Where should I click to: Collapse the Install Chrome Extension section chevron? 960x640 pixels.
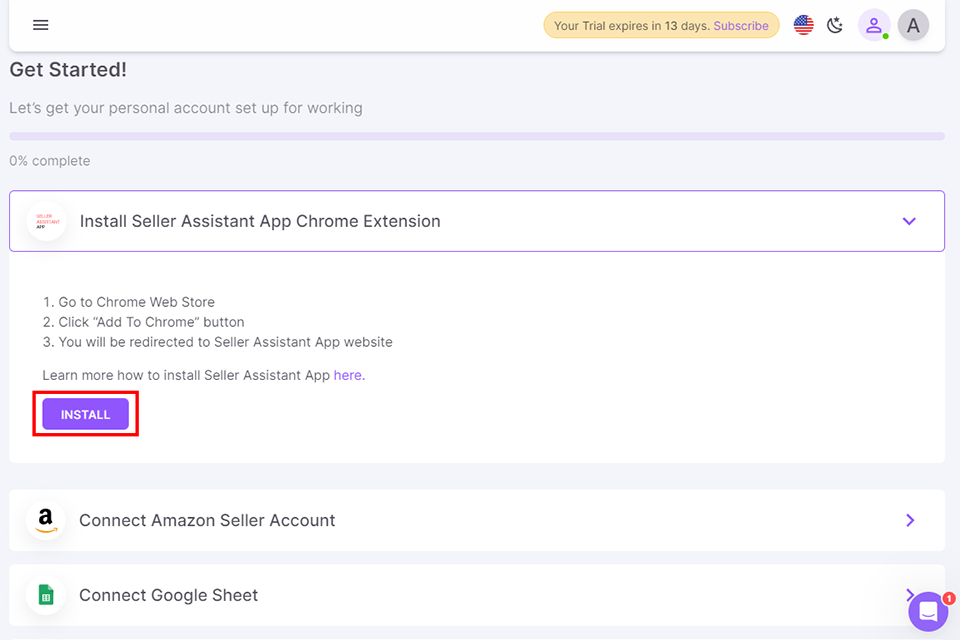click(x=909, y=221)
